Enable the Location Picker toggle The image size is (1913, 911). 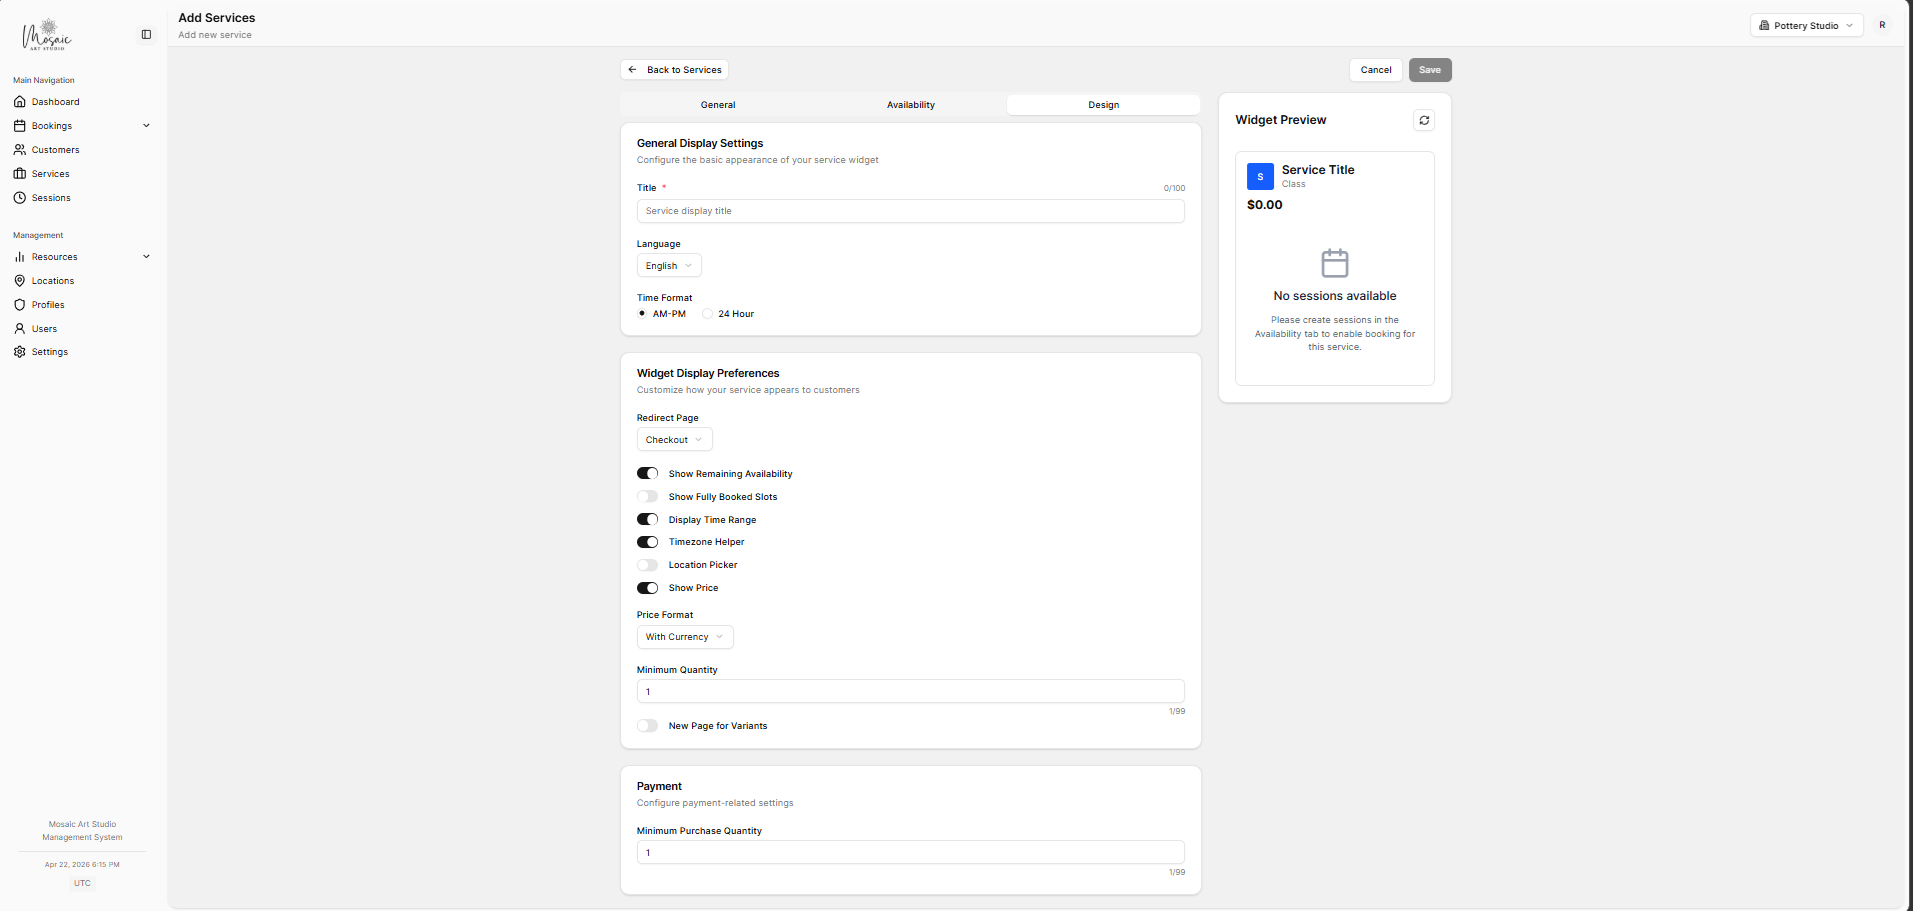[x=647, y=564]
